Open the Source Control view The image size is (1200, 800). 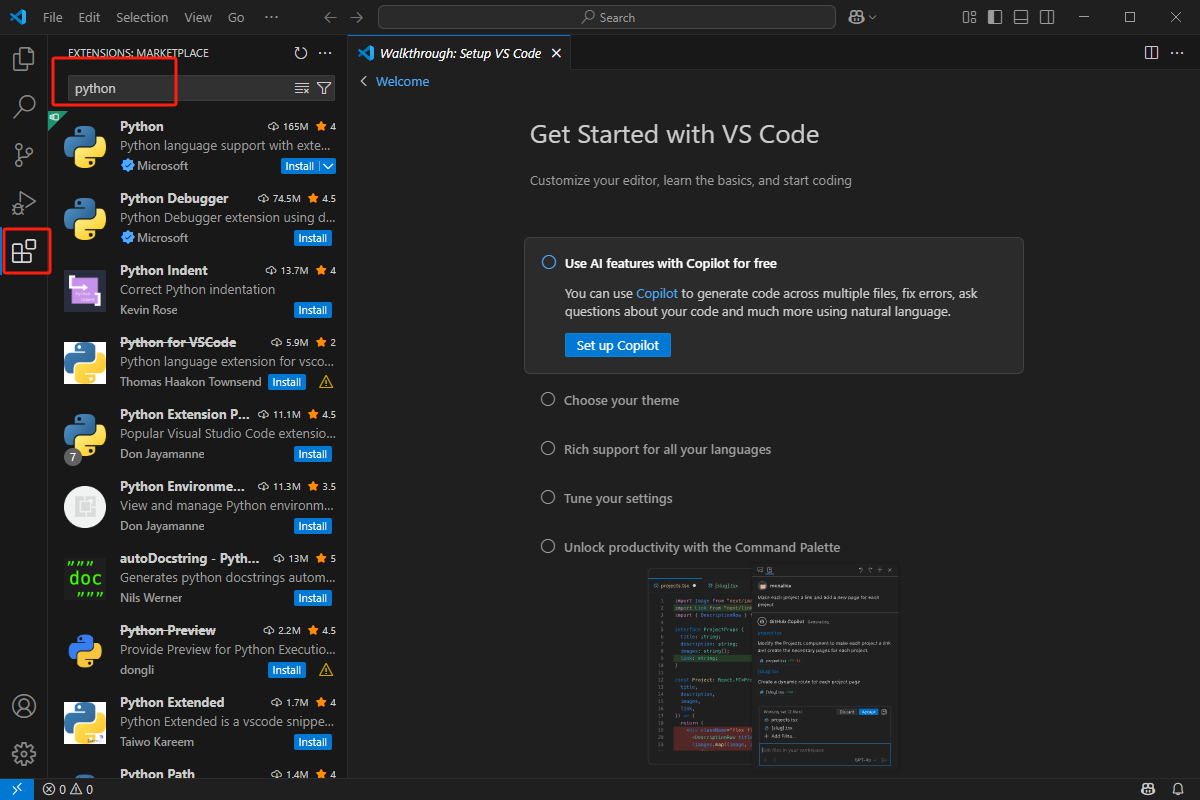(24, 155)
